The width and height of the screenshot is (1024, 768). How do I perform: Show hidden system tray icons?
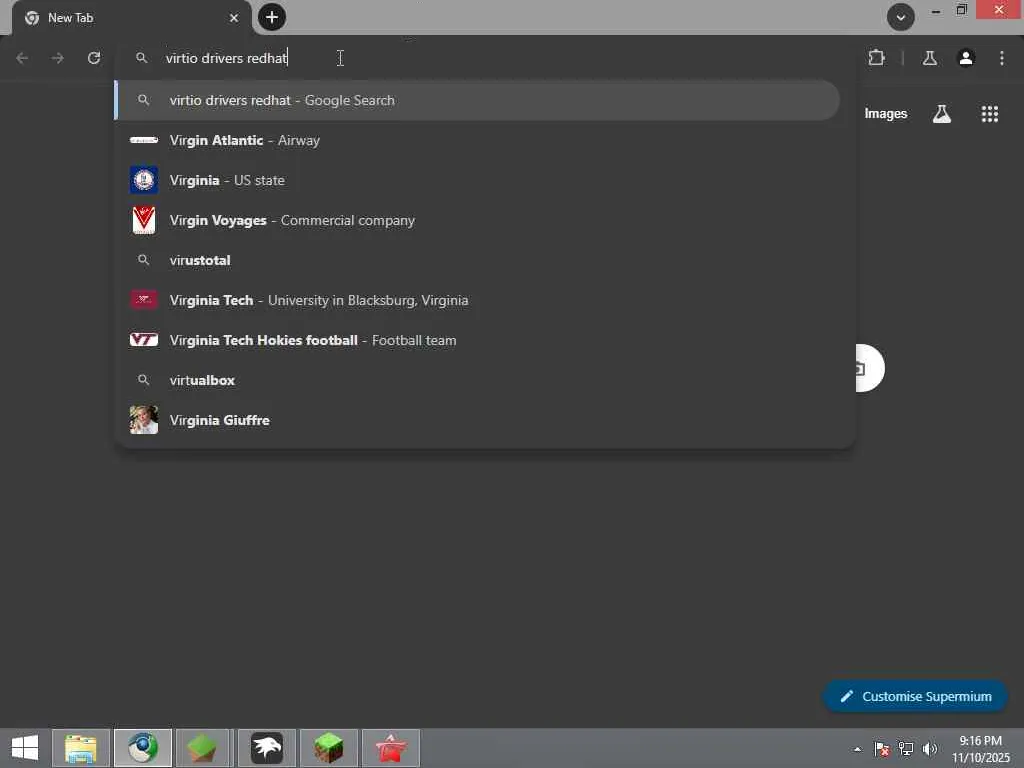(x=857, y=749)
